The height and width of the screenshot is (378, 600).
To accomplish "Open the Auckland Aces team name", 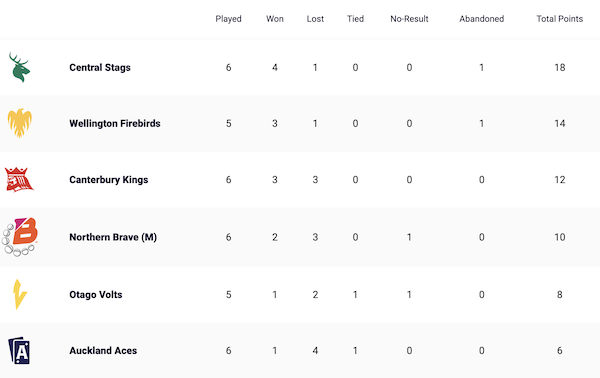I will [103, 350].
